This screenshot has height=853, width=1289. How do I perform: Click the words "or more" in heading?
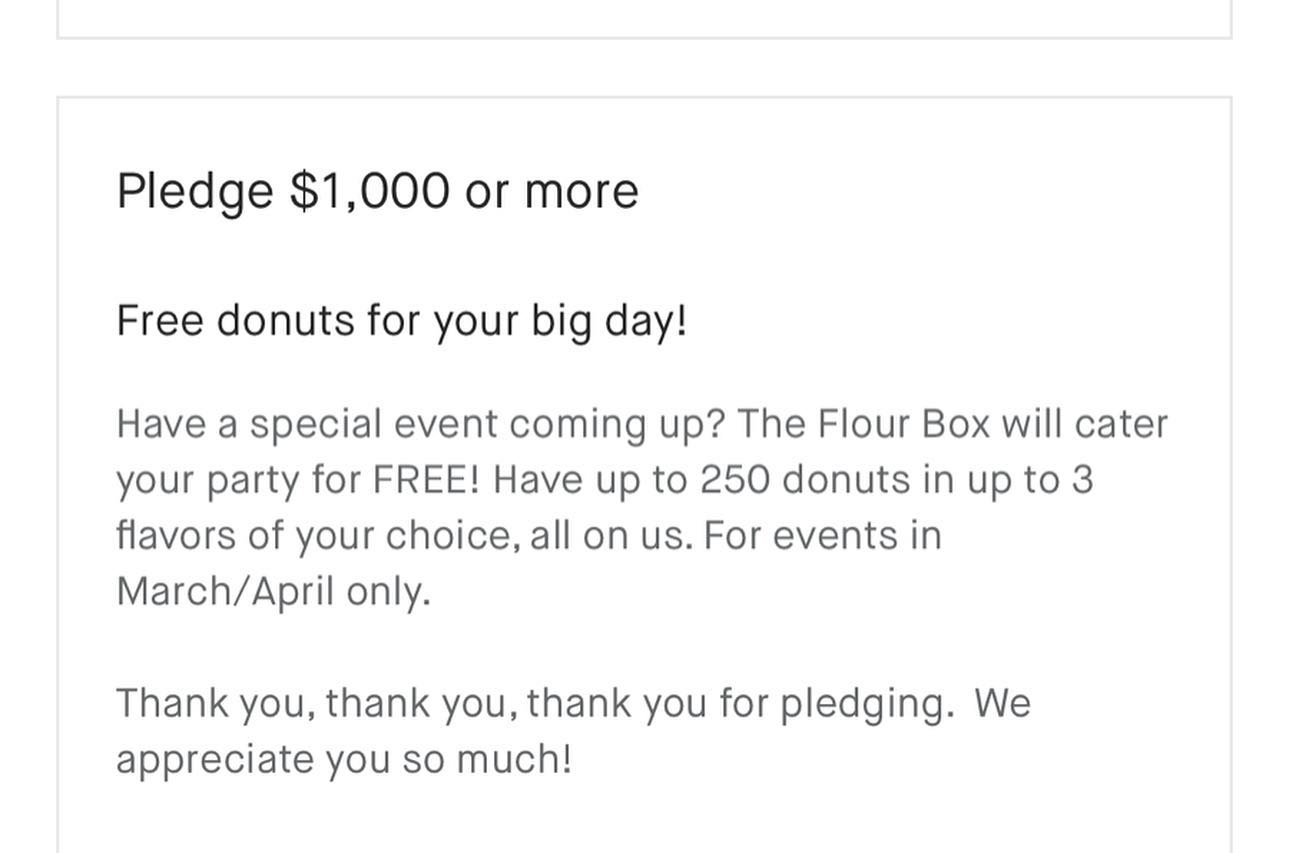551,190
